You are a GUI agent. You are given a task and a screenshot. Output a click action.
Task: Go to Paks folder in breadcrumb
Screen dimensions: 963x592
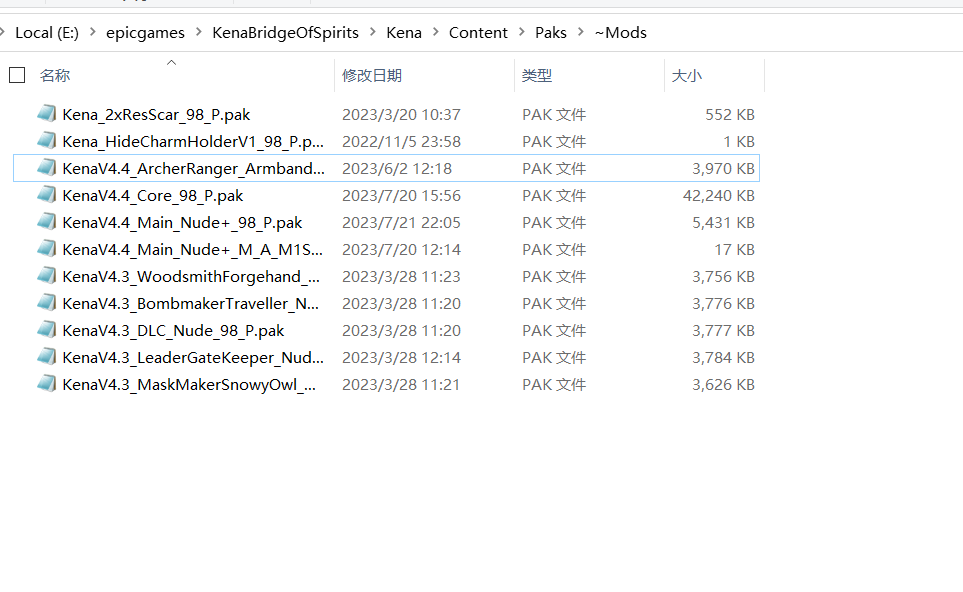click(551, 33)
